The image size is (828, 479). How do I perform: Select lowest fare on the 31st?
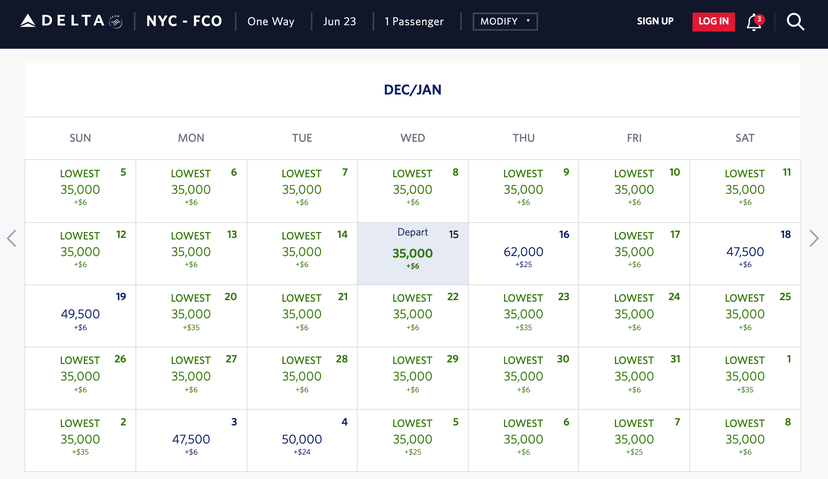pyautogui.click(x=634, y=377)
